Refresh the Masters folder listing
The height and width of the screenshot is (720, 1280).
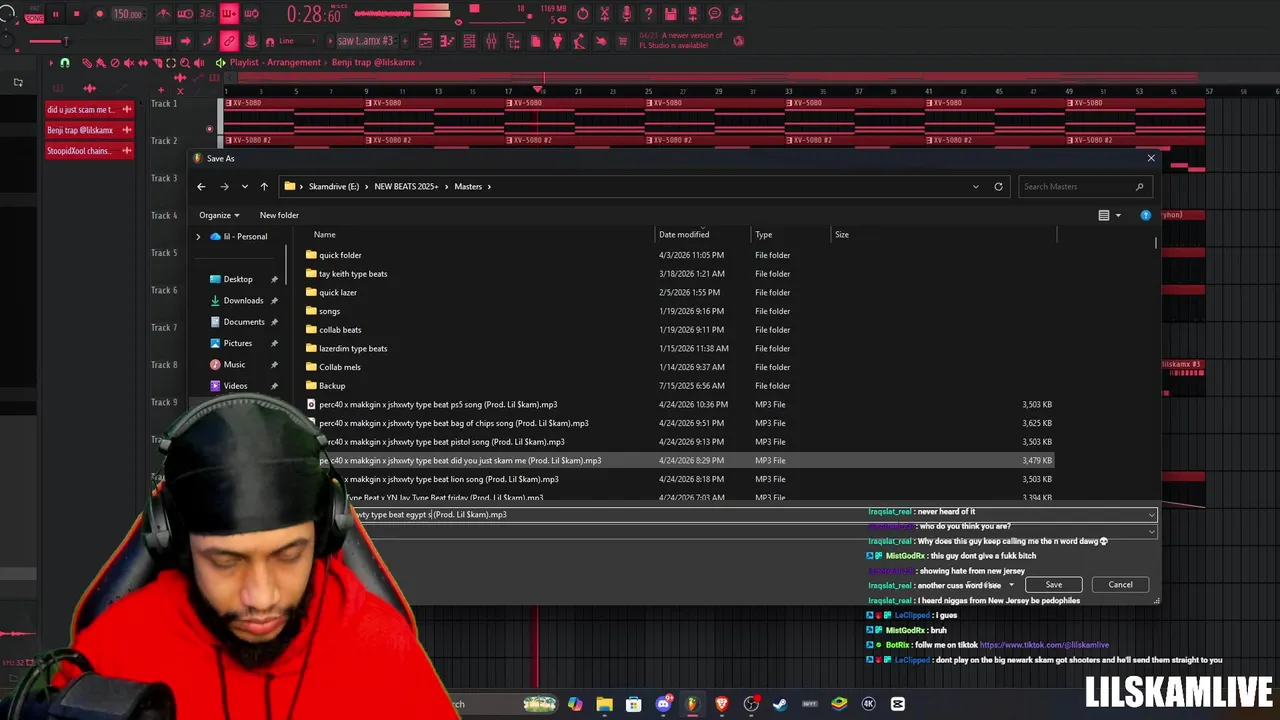click(x=998, y=186)
